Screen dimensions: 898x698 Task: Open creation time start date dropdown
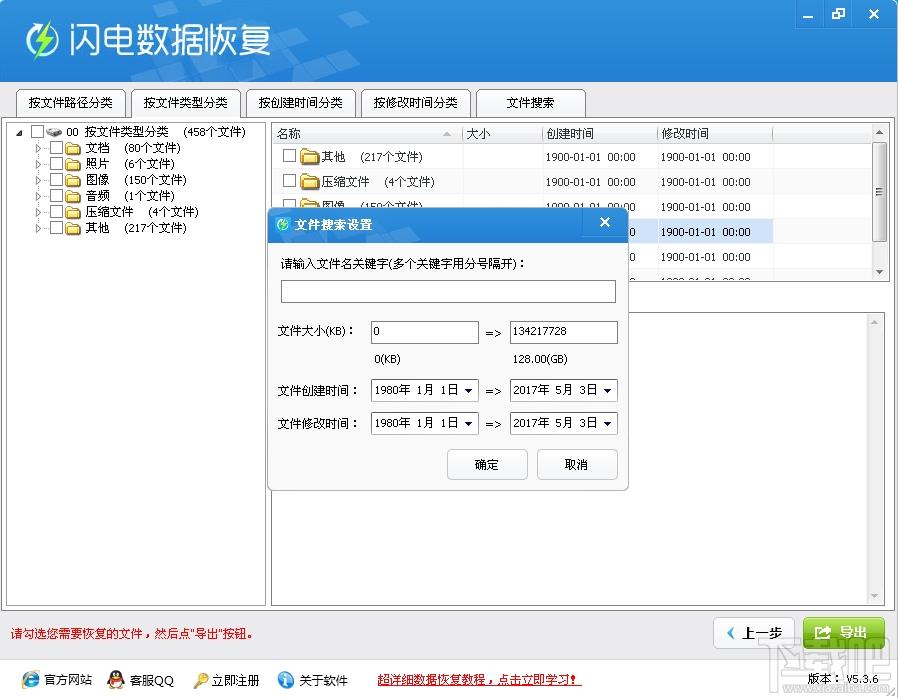pyautogui.click(x=468, y=391)
